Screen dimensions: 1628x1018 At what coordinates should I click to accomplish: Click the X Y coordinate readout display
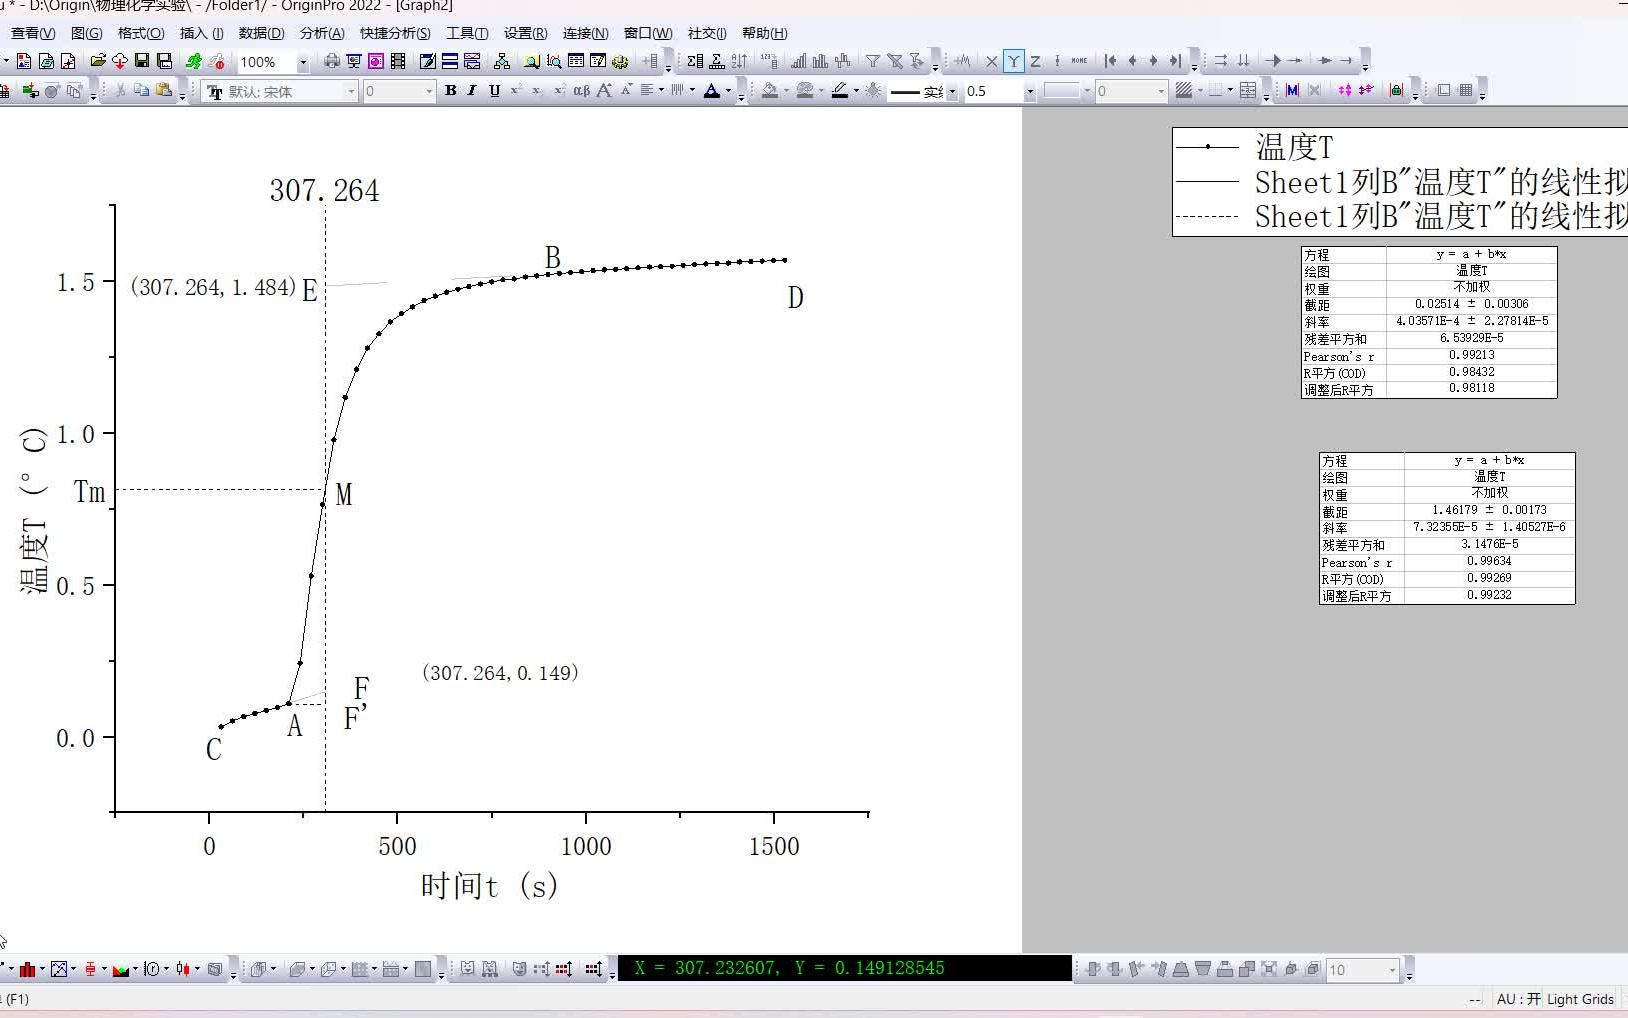pos(845,968)
